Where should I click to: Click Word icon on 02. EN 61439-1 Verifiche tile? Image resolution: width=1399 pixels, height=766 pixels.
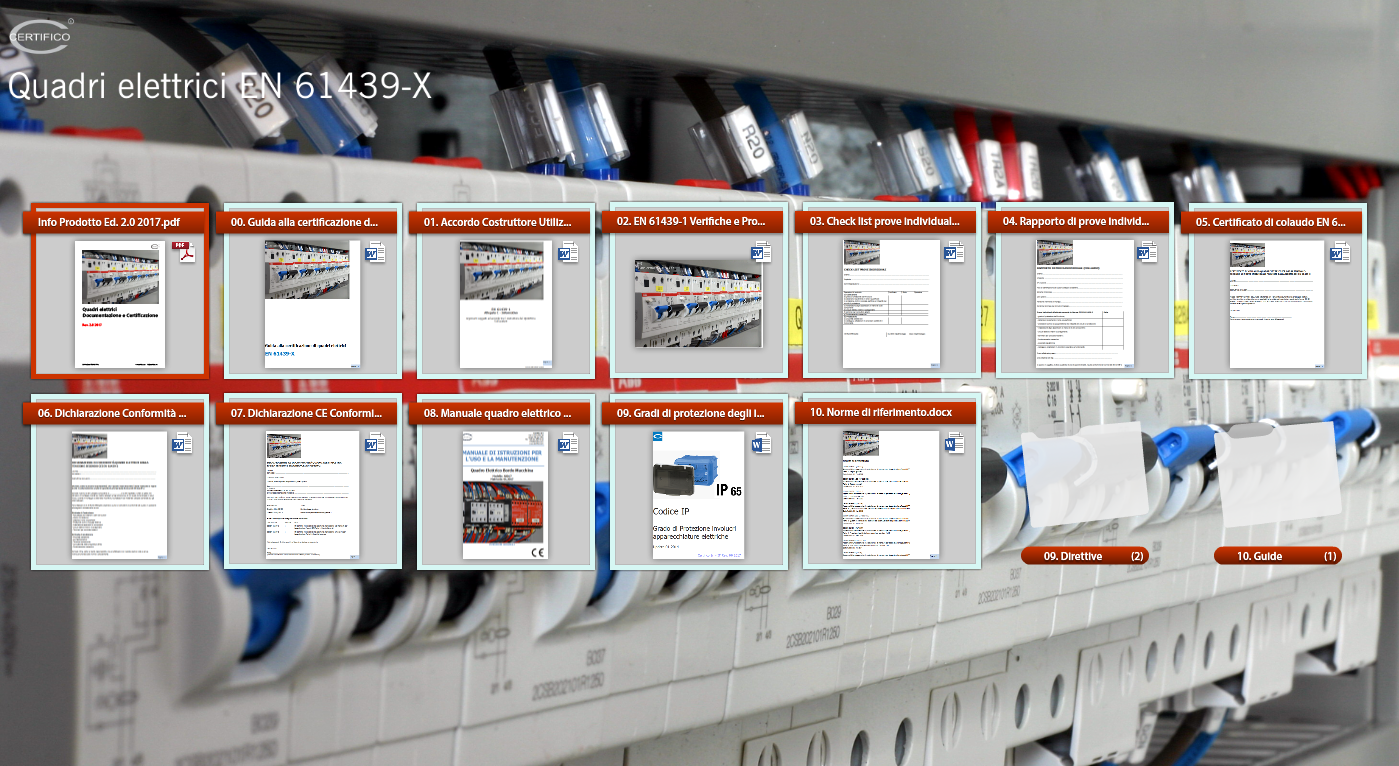point(761,253)
